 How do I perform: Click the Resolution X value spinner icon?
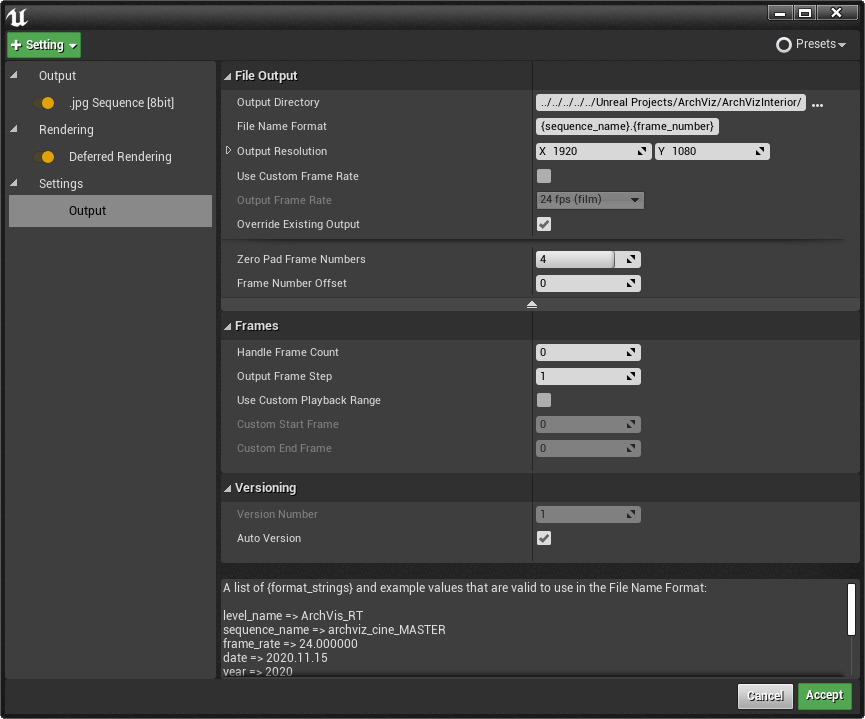[x=642, y=152]
